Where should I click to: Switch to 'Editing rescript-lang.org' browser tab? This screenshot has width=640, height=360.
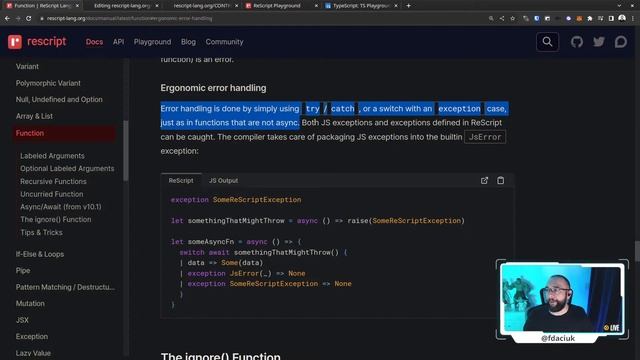click(x=122, y=6)
